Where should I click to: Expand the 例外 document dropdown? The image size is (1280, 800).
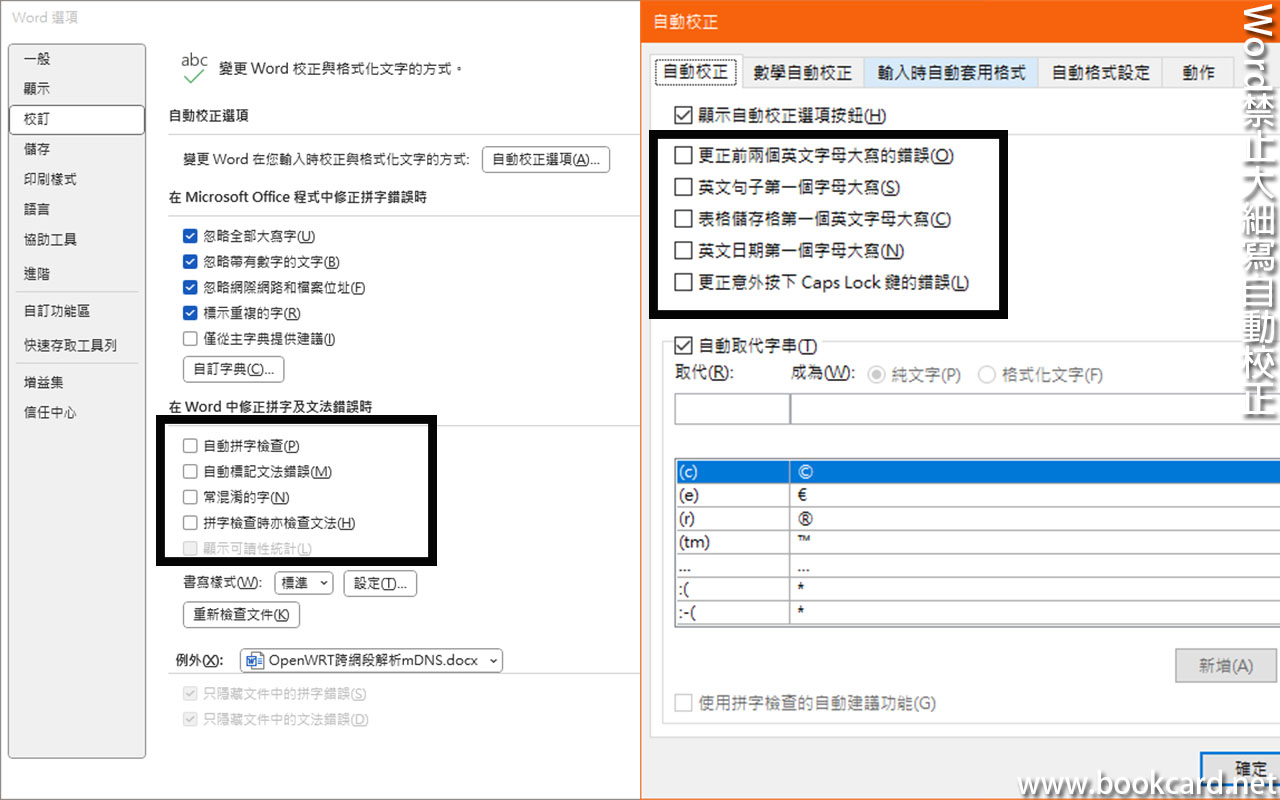371,660
